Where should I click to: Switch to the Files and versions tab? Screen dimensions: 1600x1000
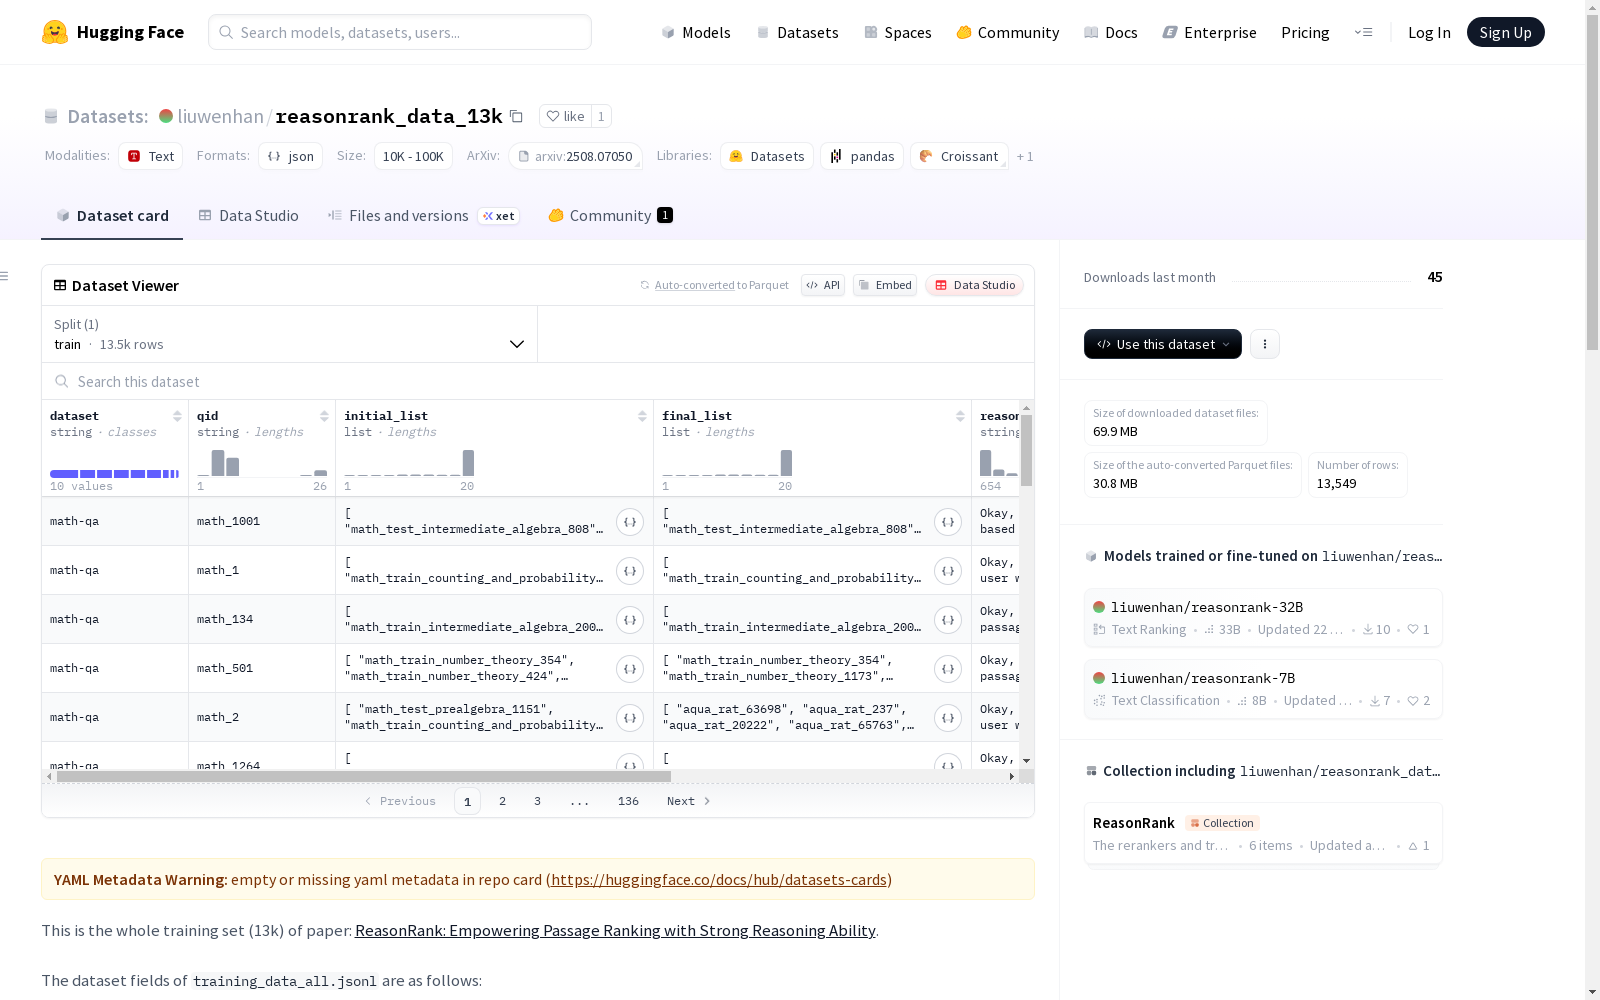423,216
